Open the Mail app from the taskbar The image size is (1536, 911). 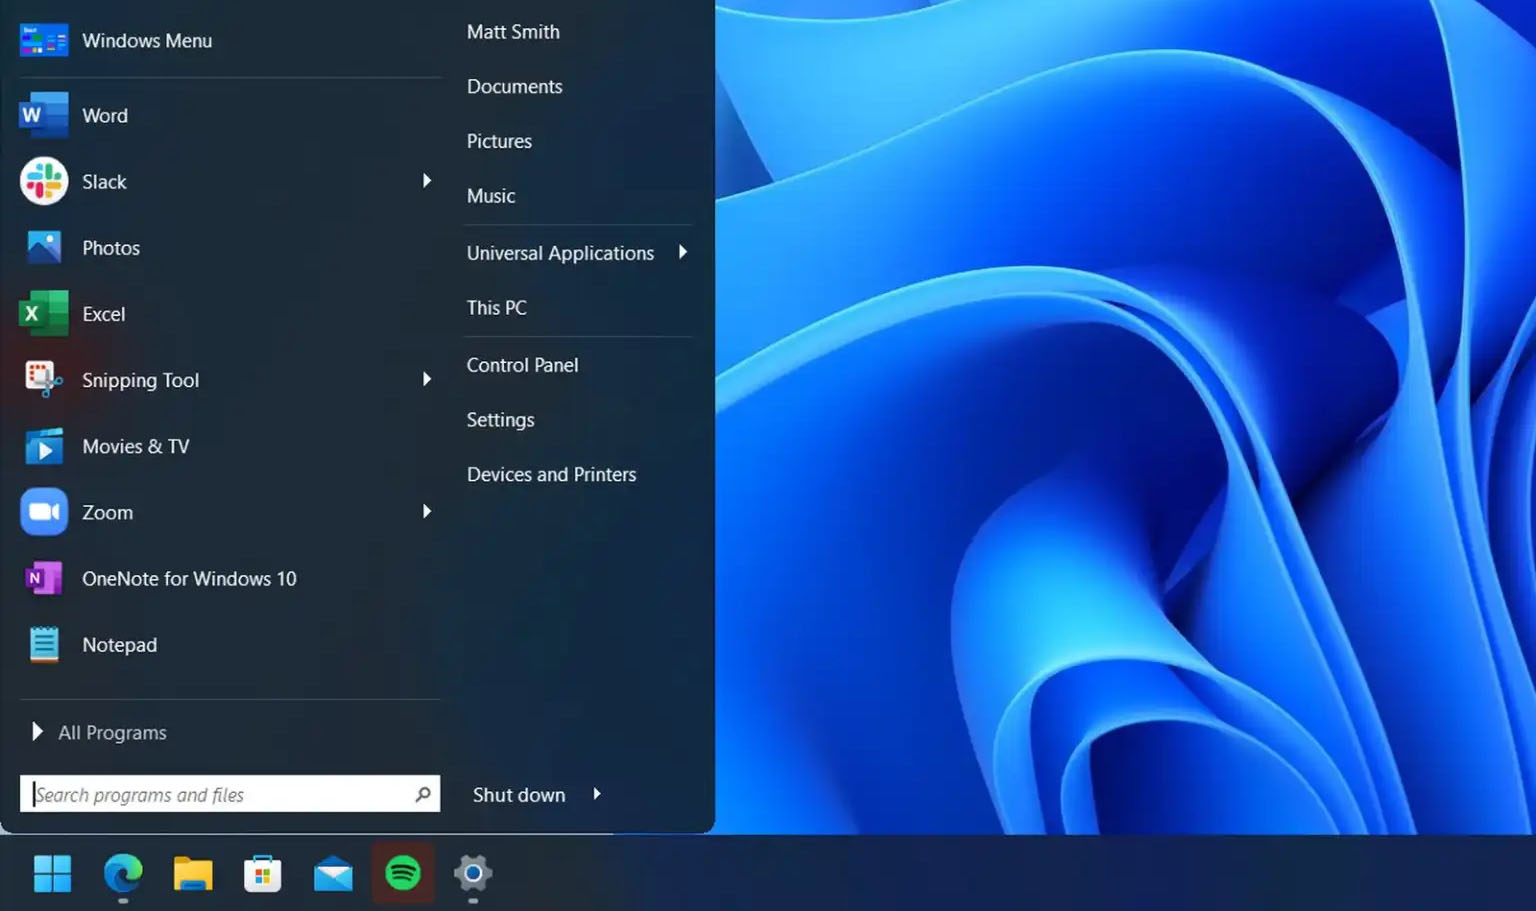click(x=333, y=874)
